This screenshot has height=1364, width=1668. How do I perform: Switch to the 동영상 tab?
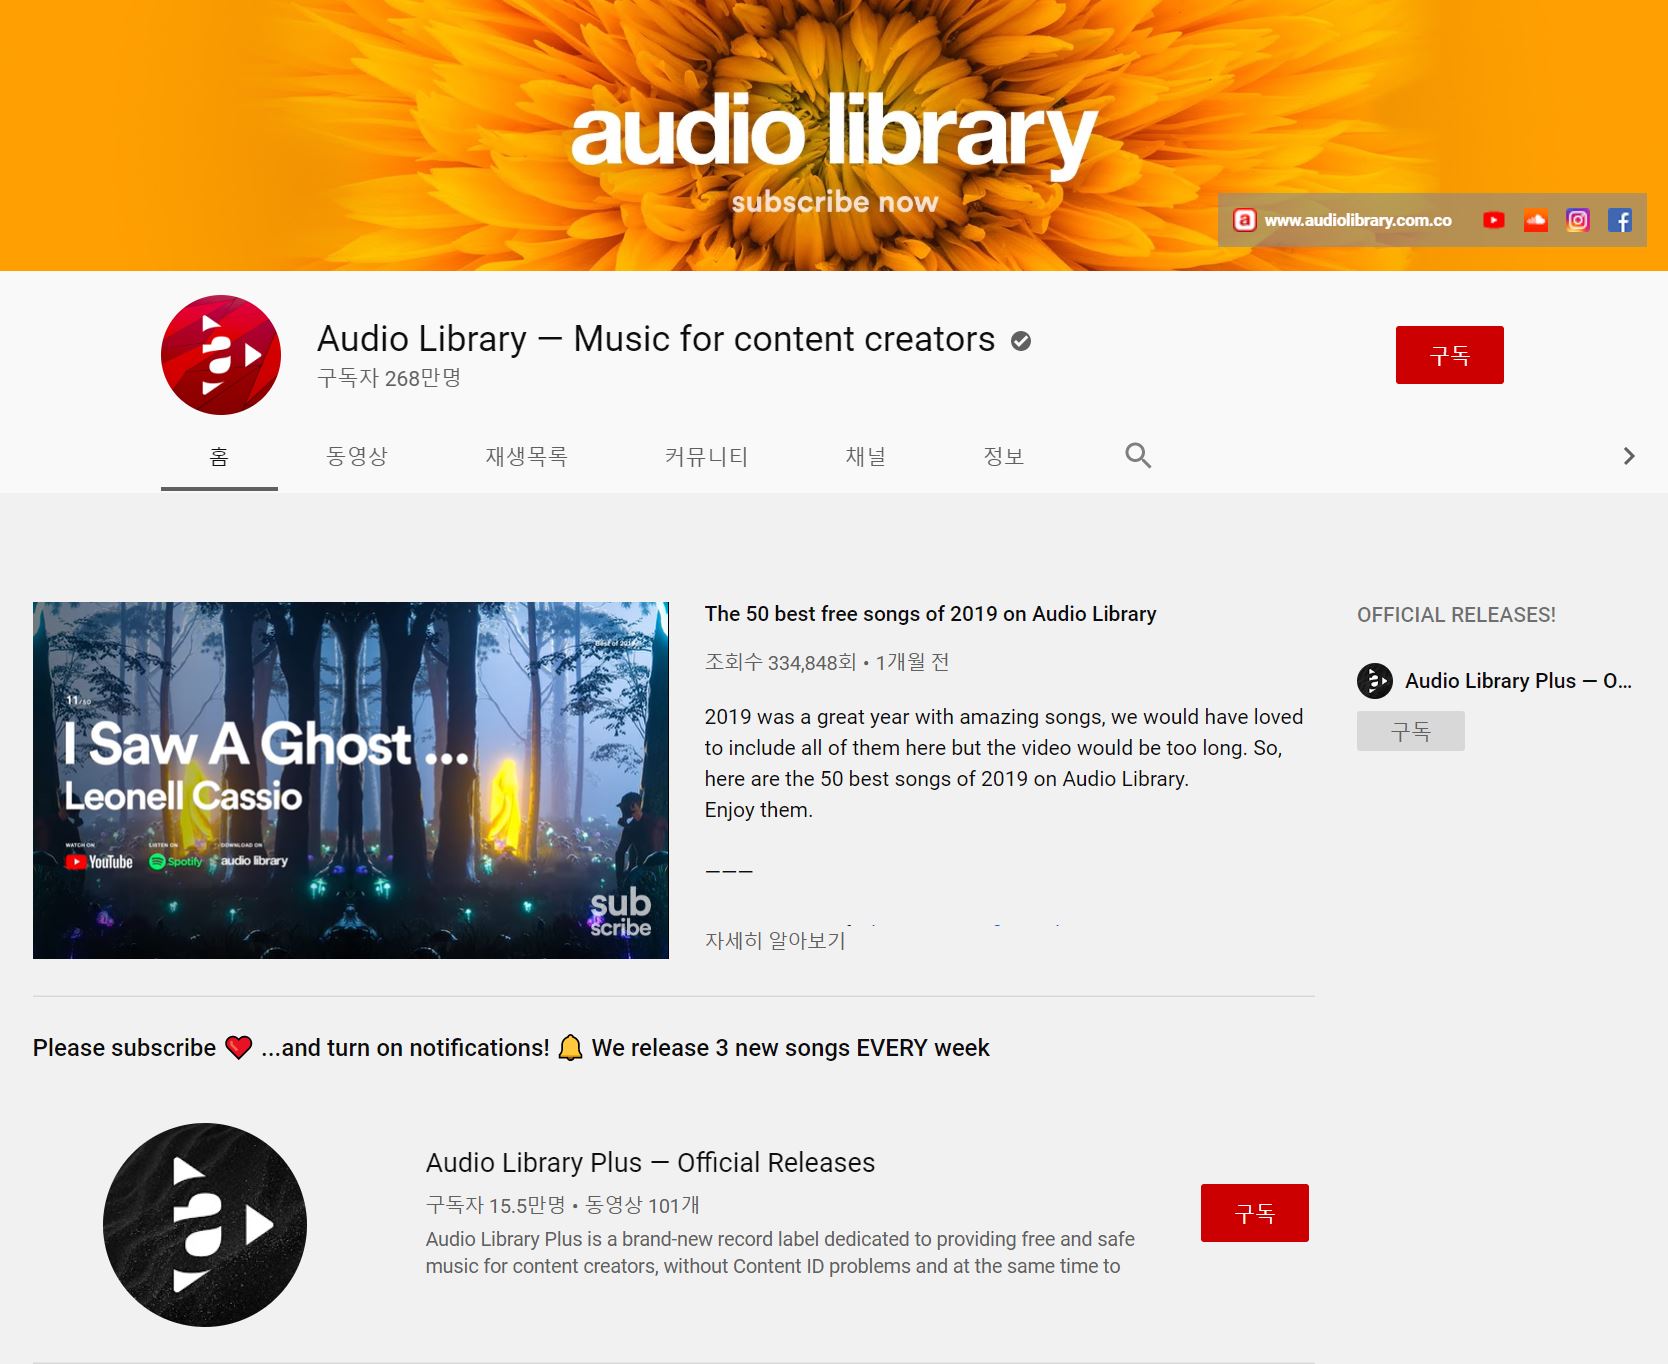[x=357, y=457]
